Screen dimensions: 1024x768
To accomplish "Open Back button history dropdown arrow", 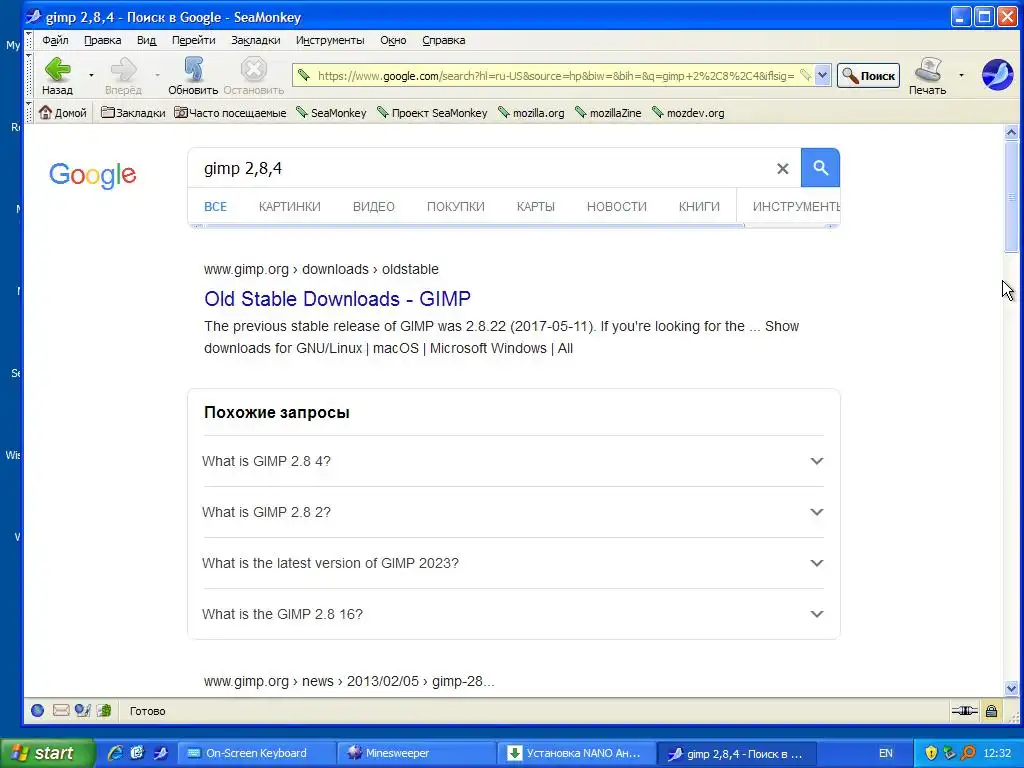I will point(91,75).
